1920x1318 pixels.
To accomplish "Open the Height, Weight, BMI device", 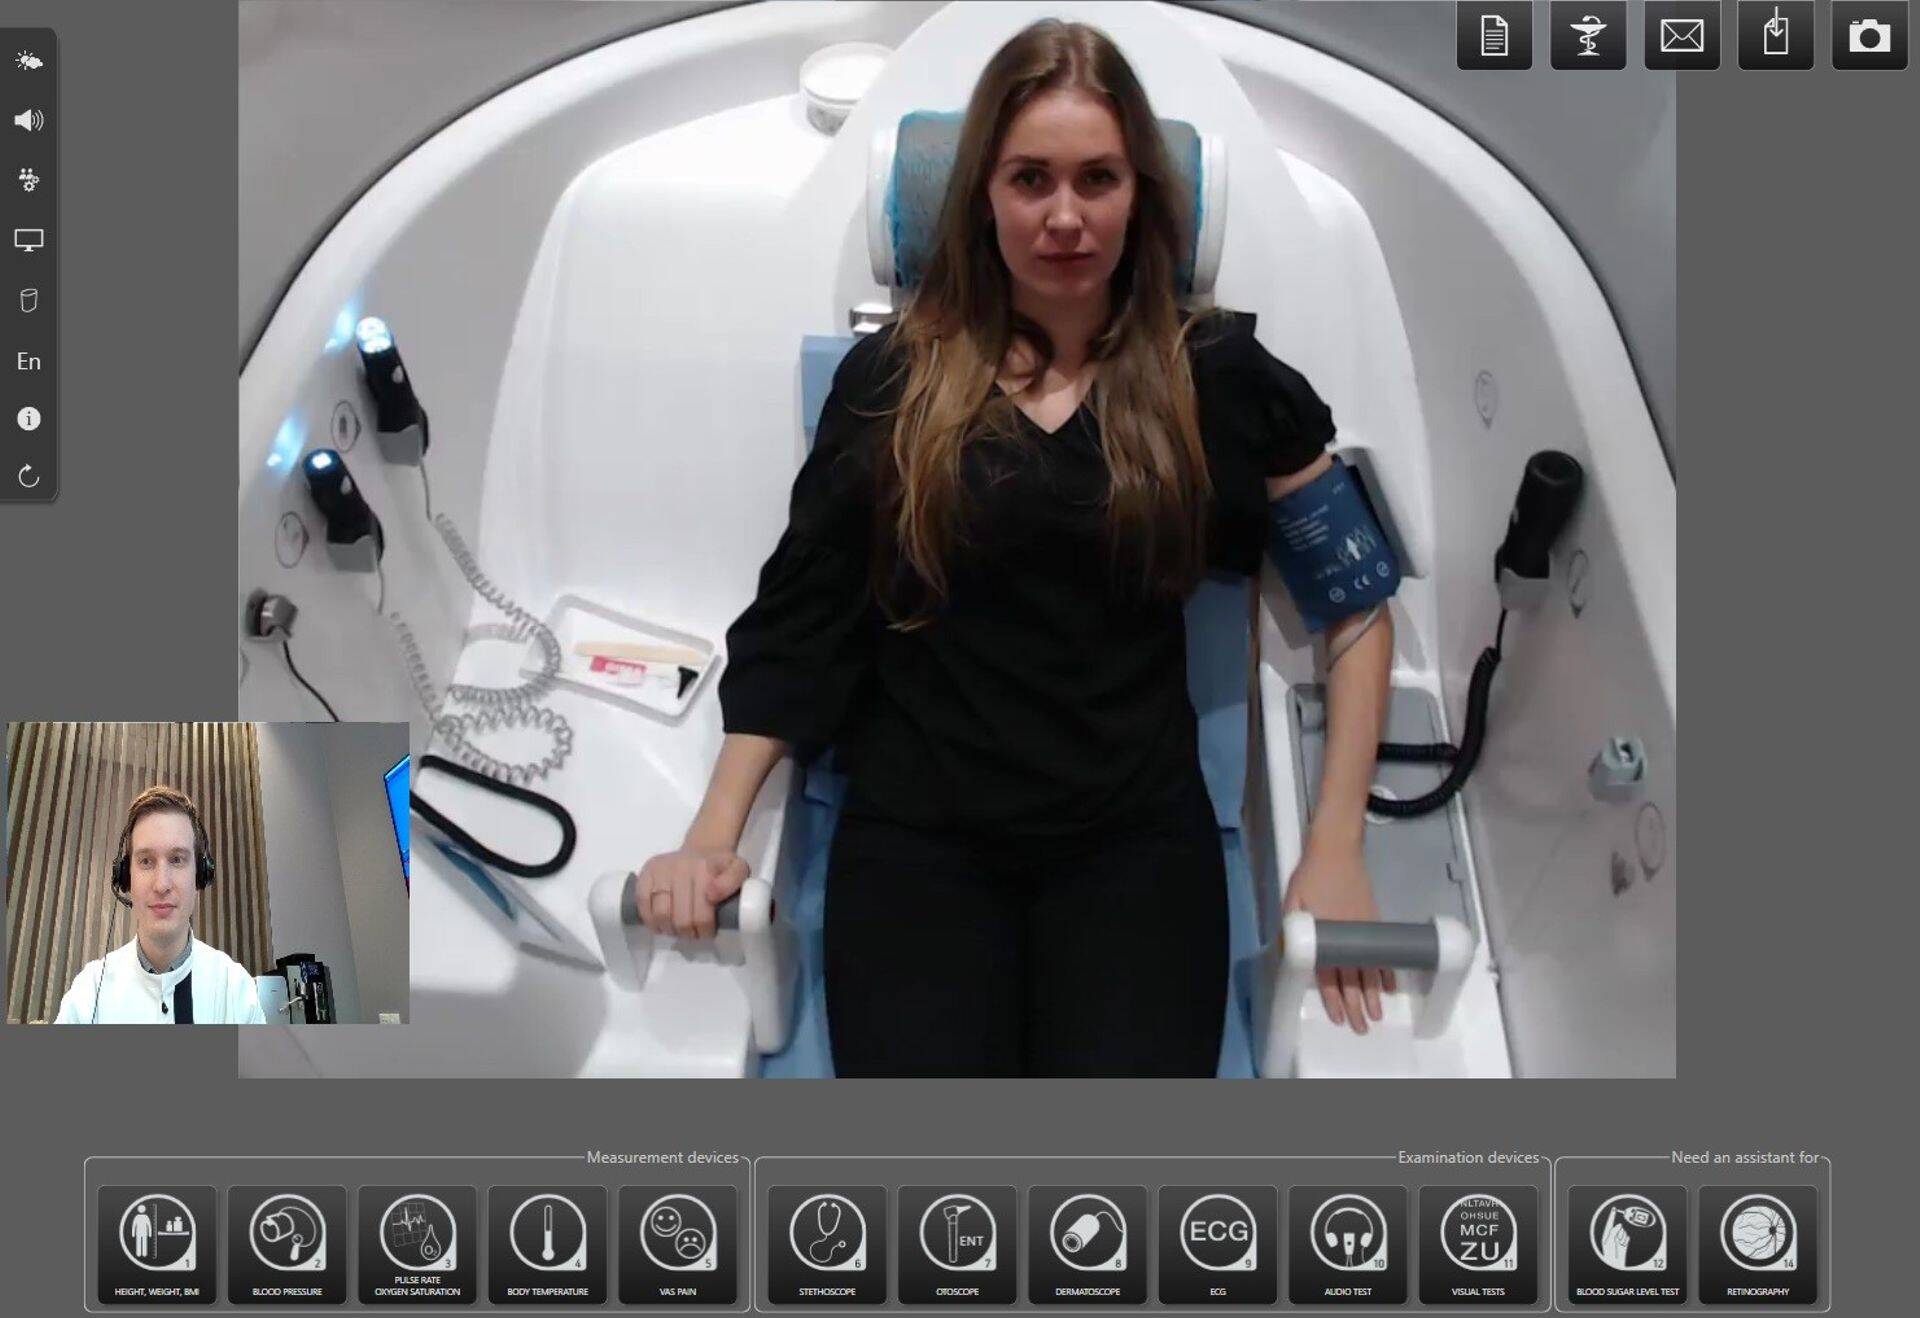I will pos(157,1243).
